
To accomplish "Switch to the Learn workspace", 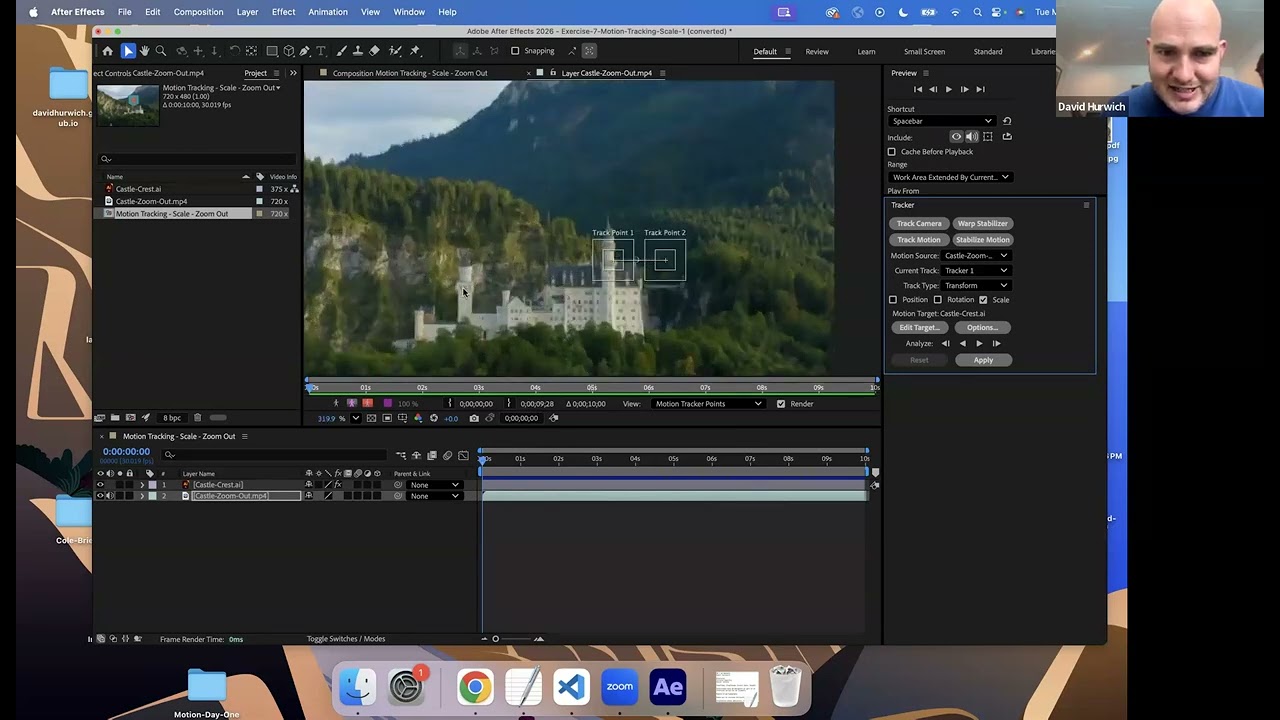I will (866, 52).
